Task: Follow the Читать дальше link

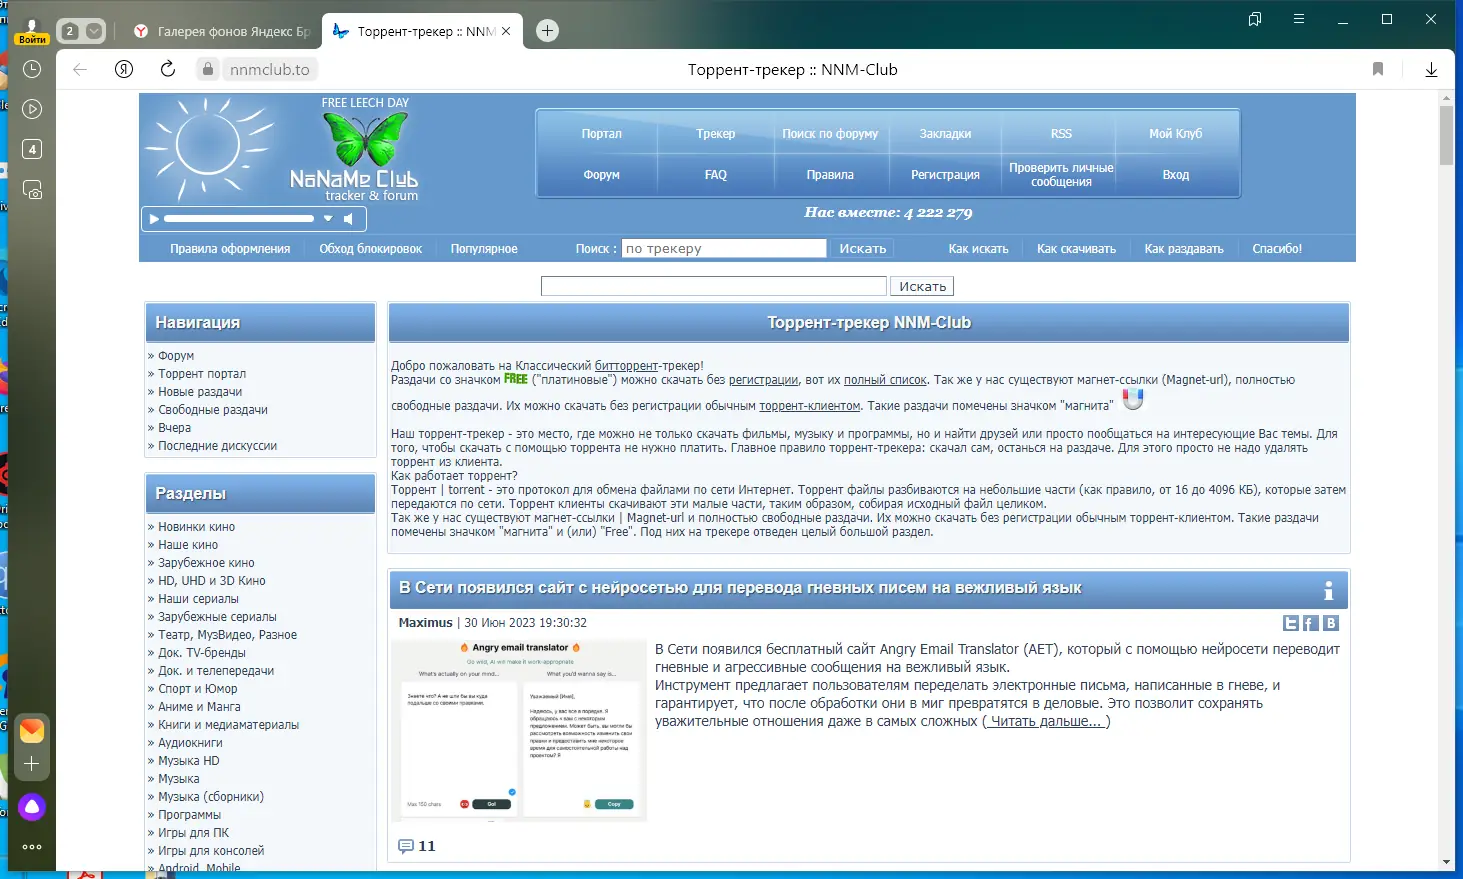Action: tap(1046, 721)
